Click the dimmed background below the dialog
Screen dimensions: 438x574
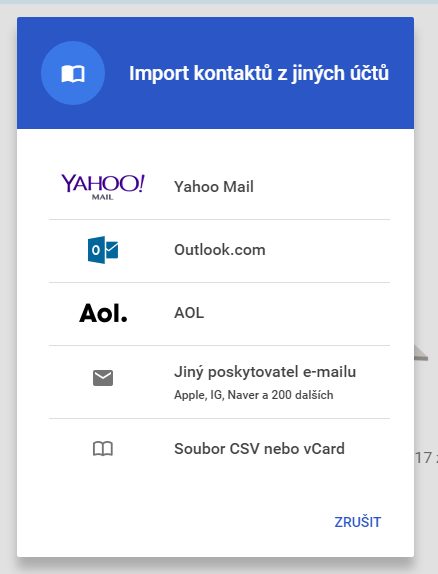click(219, 567)
